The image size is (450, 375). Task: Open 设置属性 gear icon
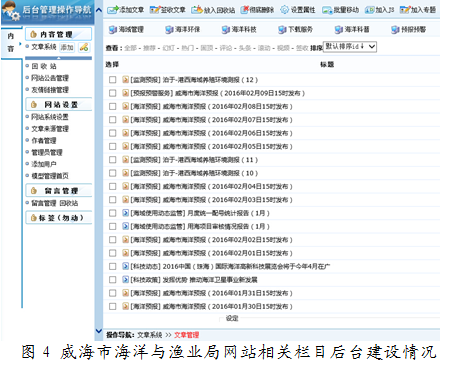coord(284,10)
